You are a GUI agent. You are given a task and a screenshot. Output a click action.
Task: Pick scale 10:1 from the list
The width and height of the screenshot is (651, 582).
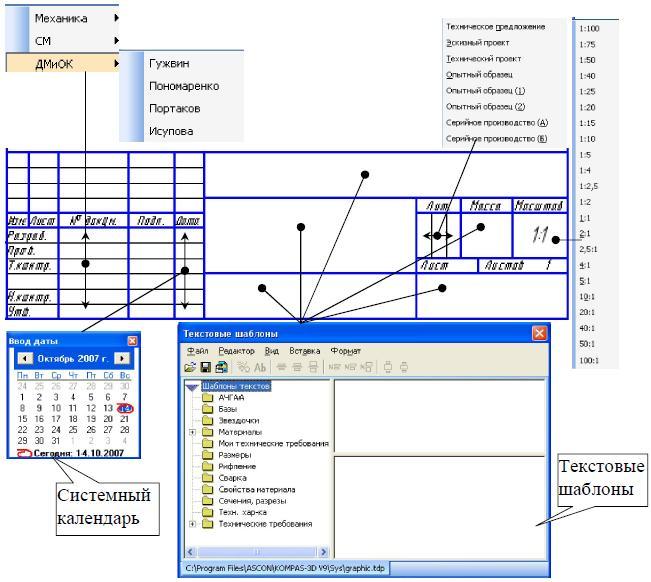coord(587,297)
